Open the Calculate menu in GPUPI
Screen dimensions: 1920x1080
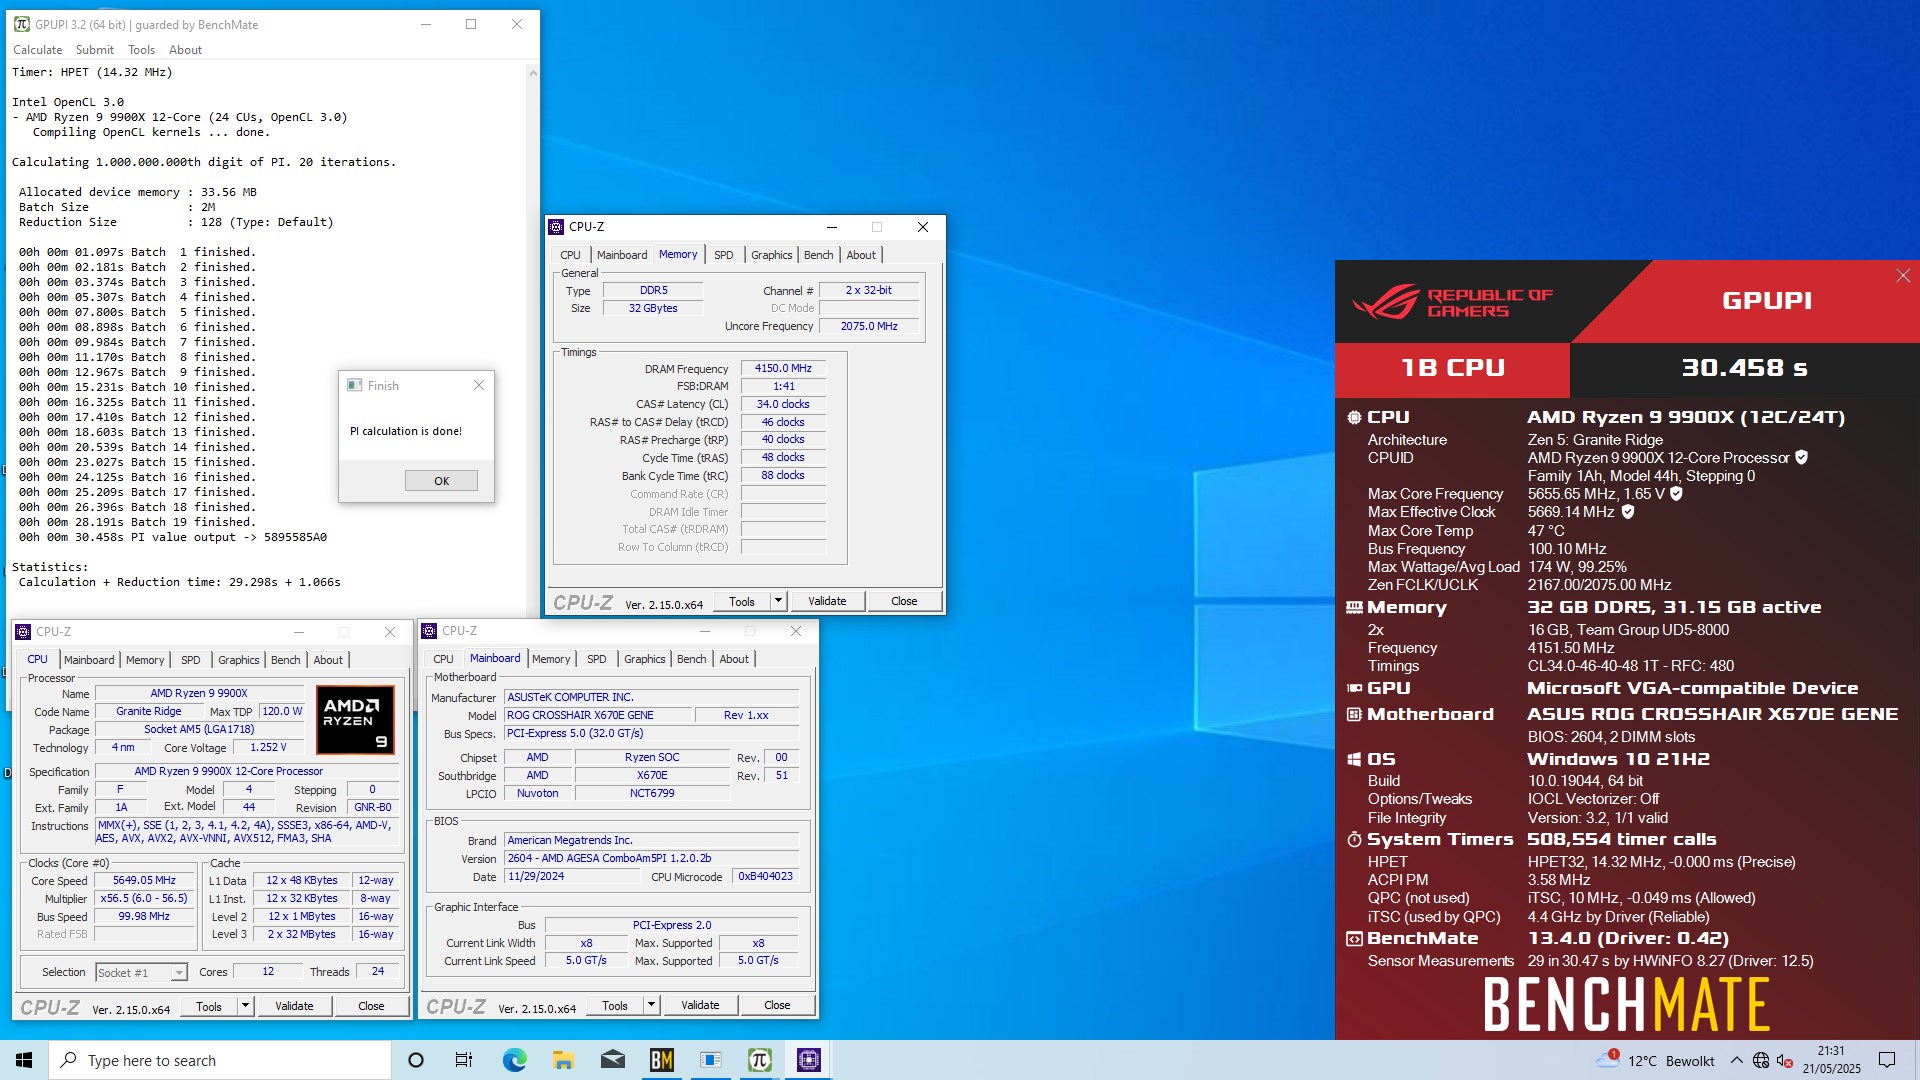click(38, 50)
